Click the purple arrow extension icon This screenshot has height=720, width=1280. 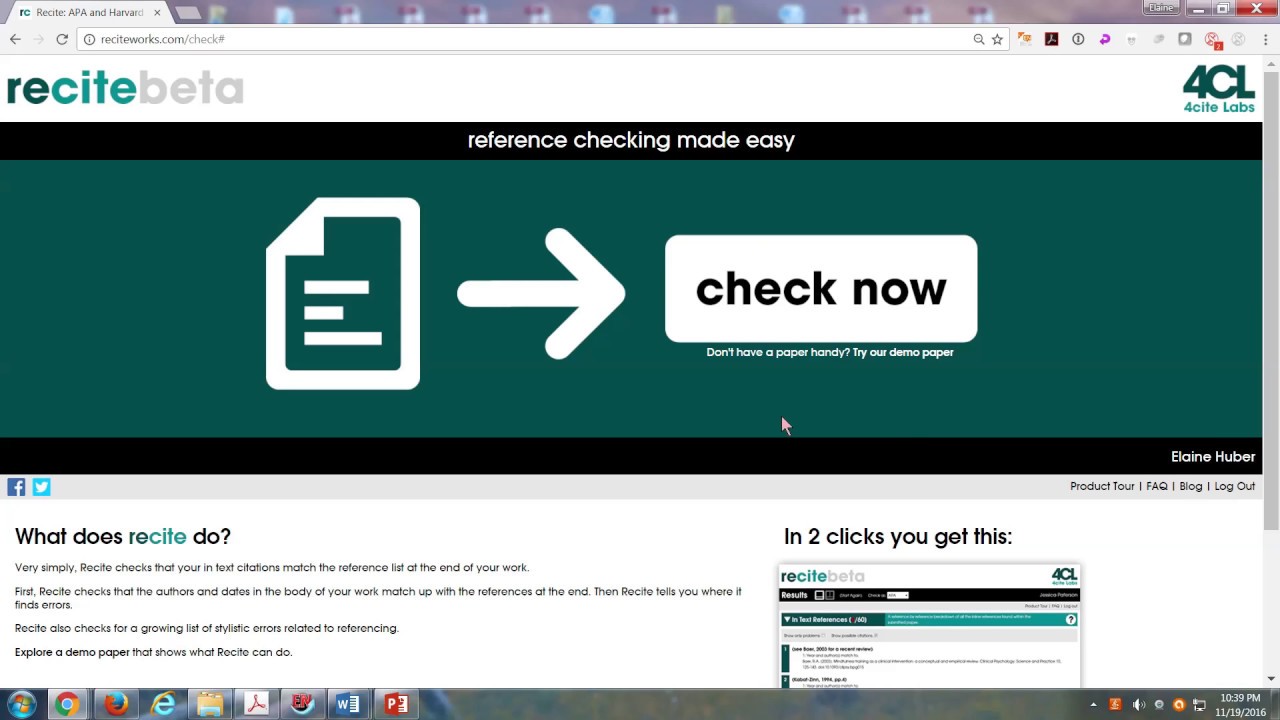click(1105, 39)
